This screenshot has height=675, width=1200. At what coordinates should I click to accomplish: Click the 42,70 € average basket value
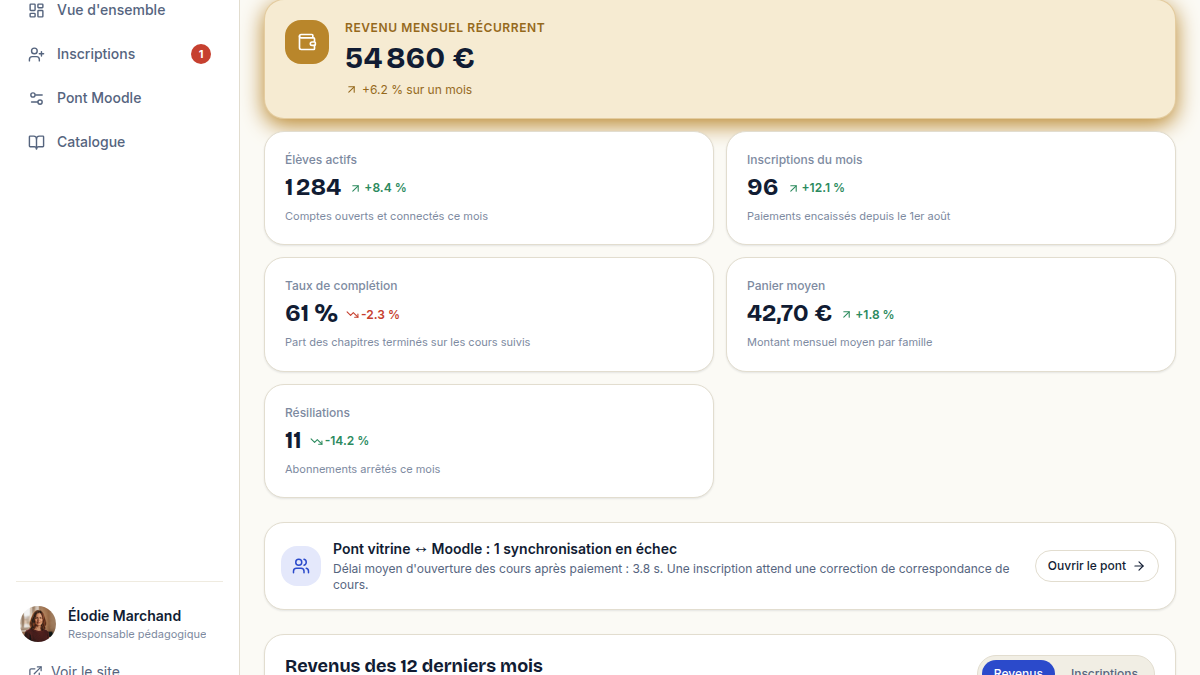[x=789, y=313]
